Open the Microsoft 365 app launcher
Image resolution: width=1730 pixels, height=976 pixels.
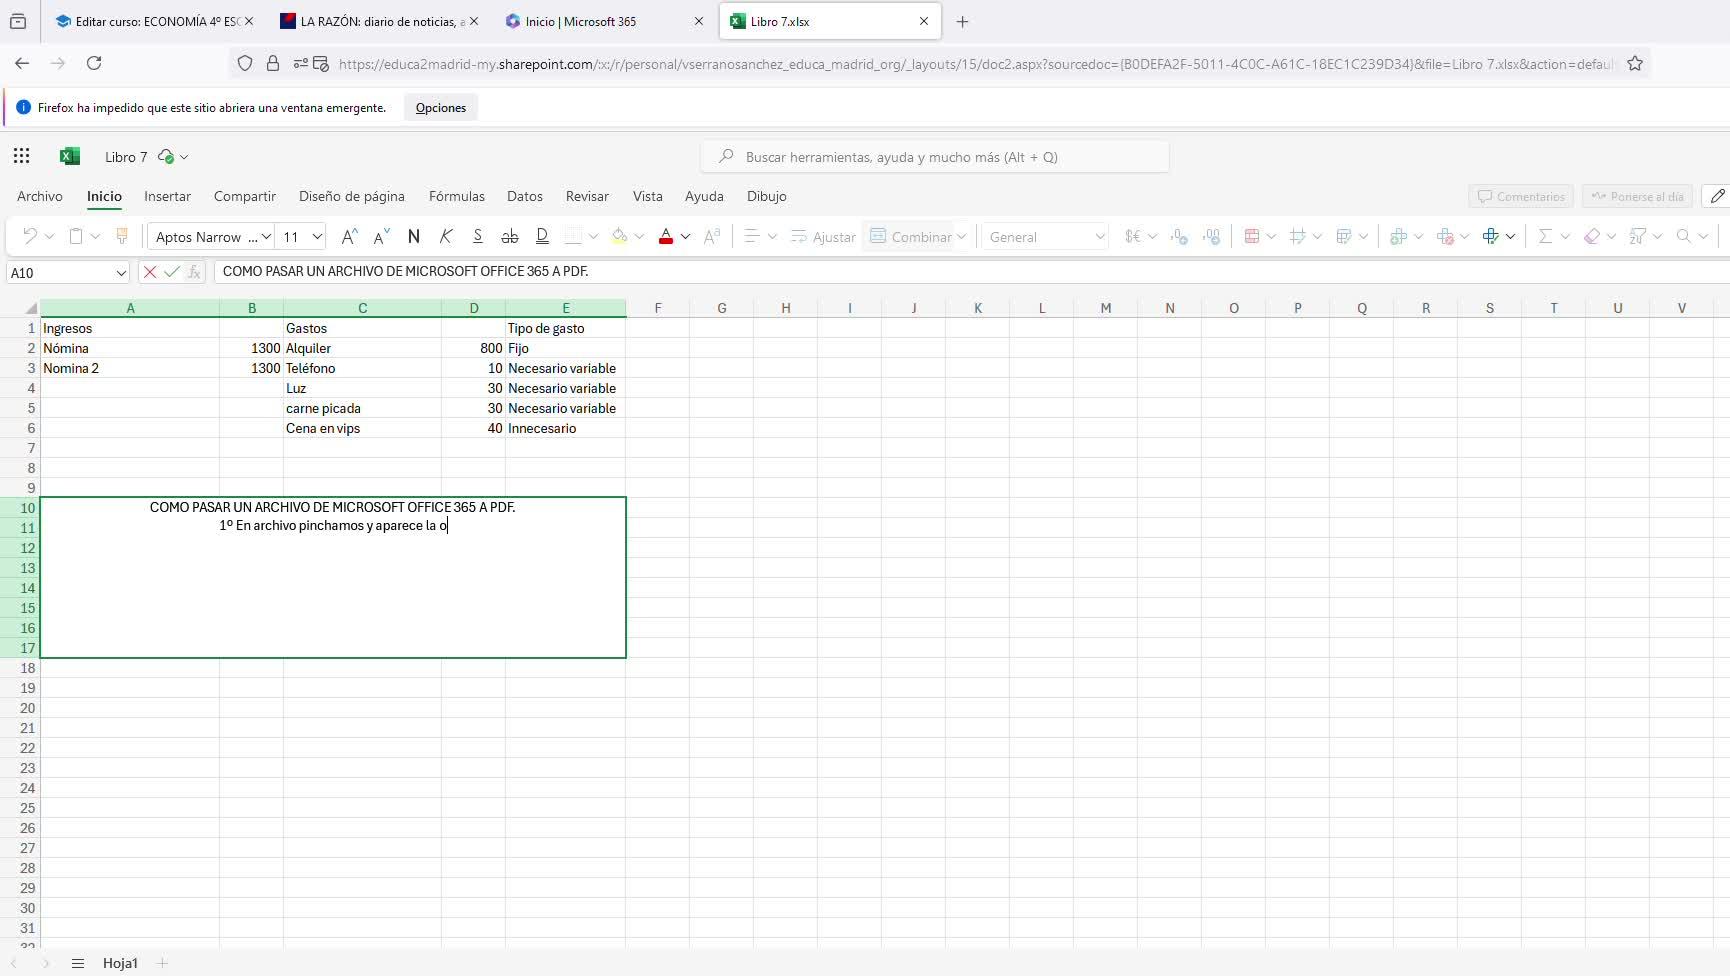[x=22, y=156]
